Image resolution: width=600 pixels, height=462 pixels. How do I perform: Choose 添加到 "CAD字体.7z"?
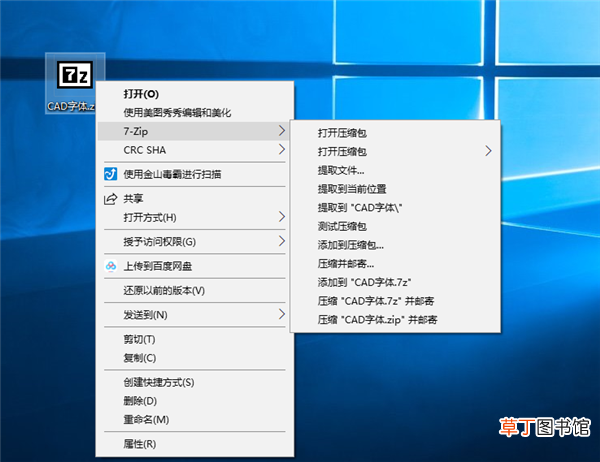(x=395, y=282)
